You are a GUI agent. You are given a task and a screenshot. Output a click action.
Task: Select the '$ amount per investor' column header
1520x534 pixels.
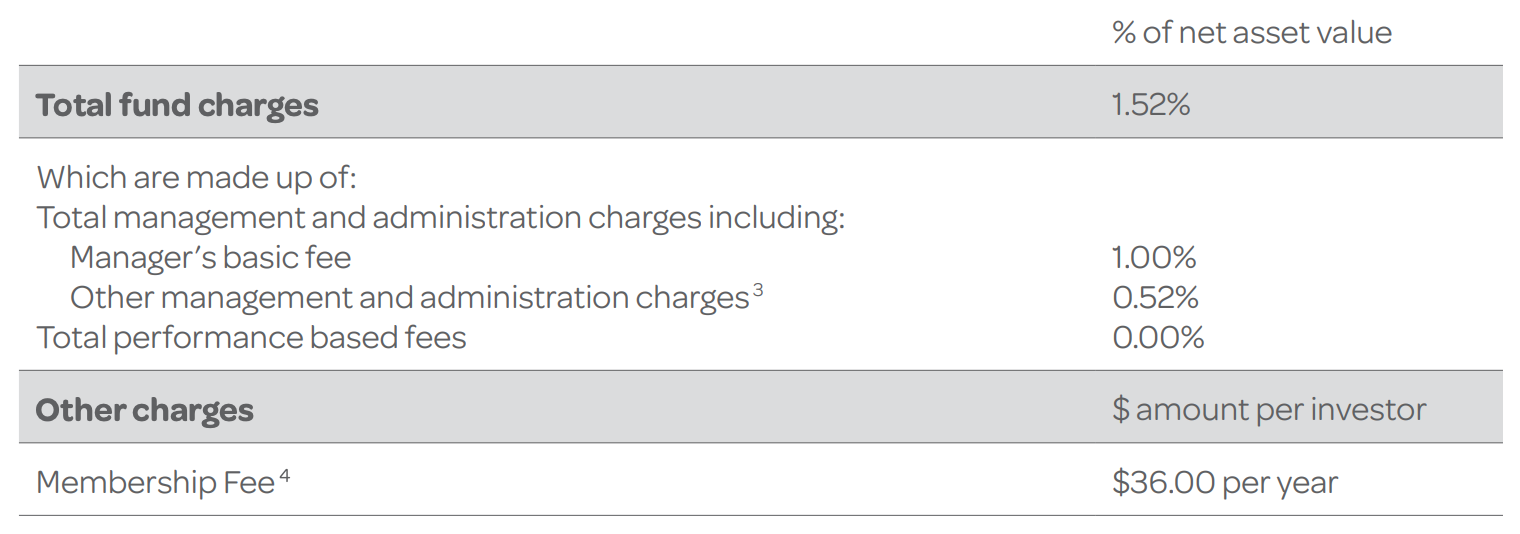point(1269,410)
